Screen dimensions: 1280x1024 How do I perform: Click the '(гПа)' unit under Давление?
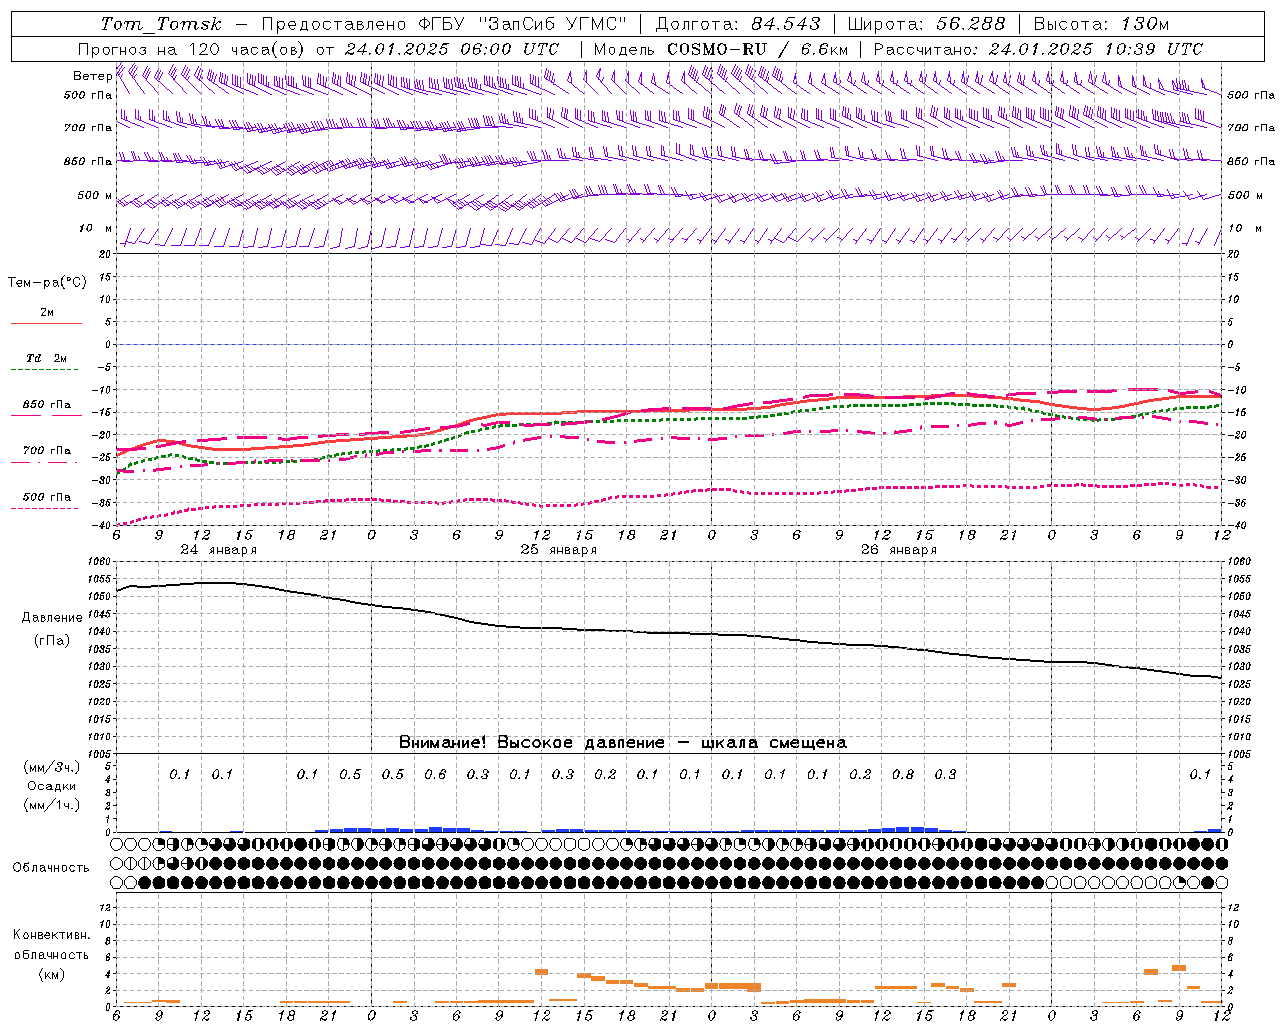click(52, 641)
